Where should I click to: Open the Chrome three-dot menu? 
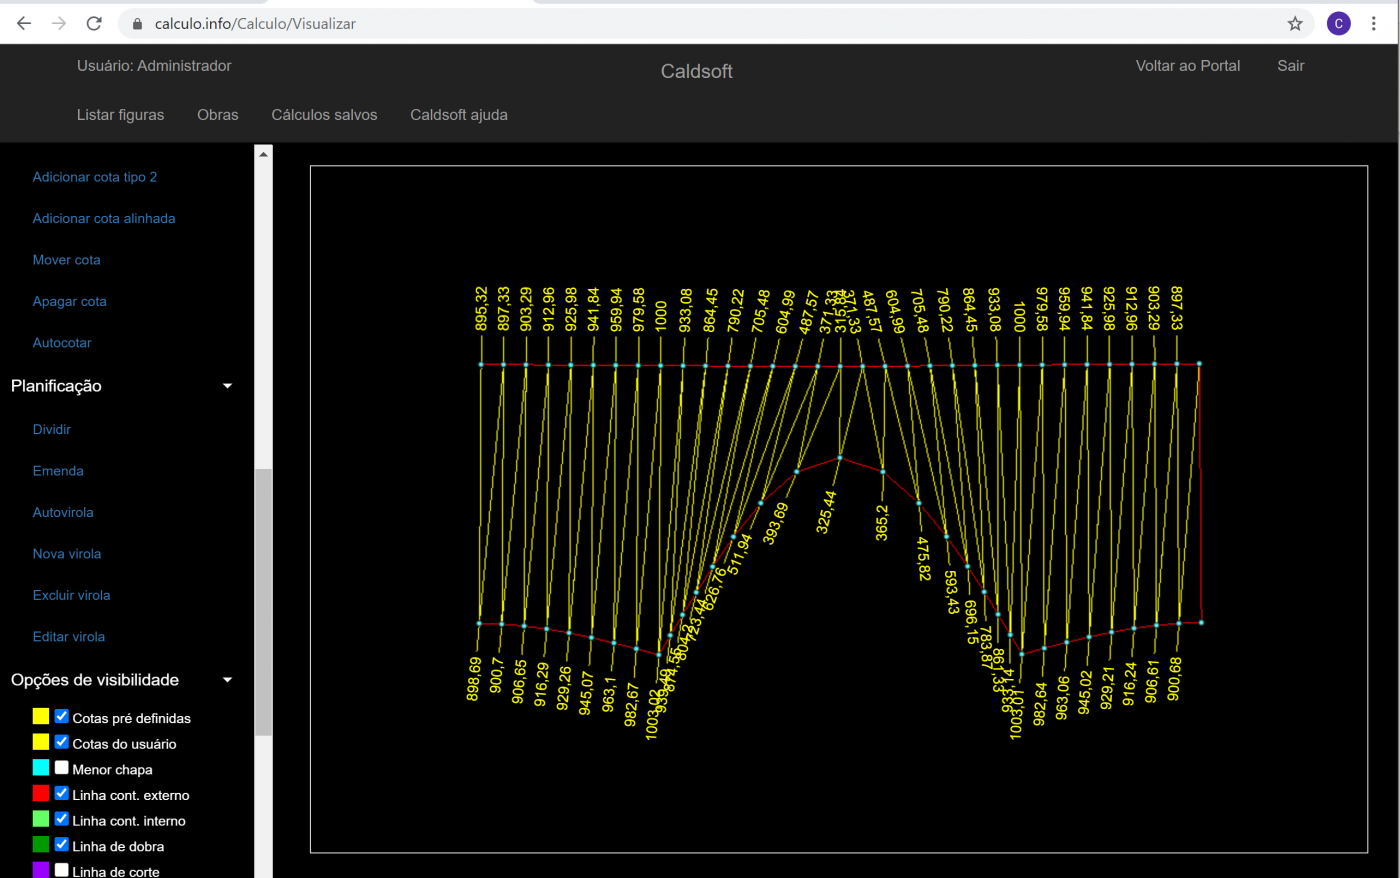1374,23
